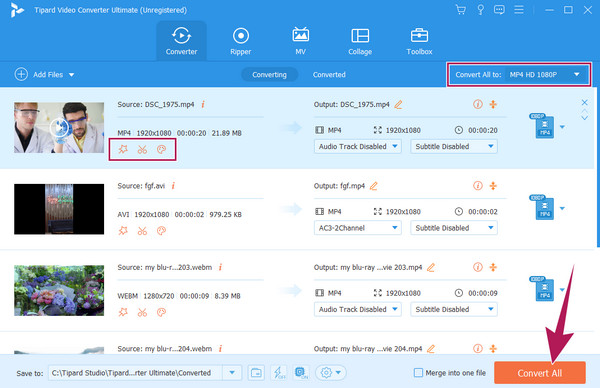Choose output format profile for 203.mp4
Viewport: 600px width, 388px height.
click(547, 289)
